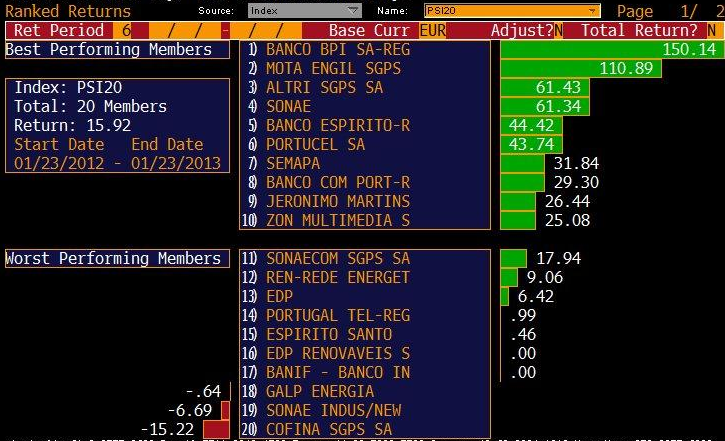Viewport: 725px width, 441px height.
Task: Click the 110.89 return bar
Action: coord(581,68)
